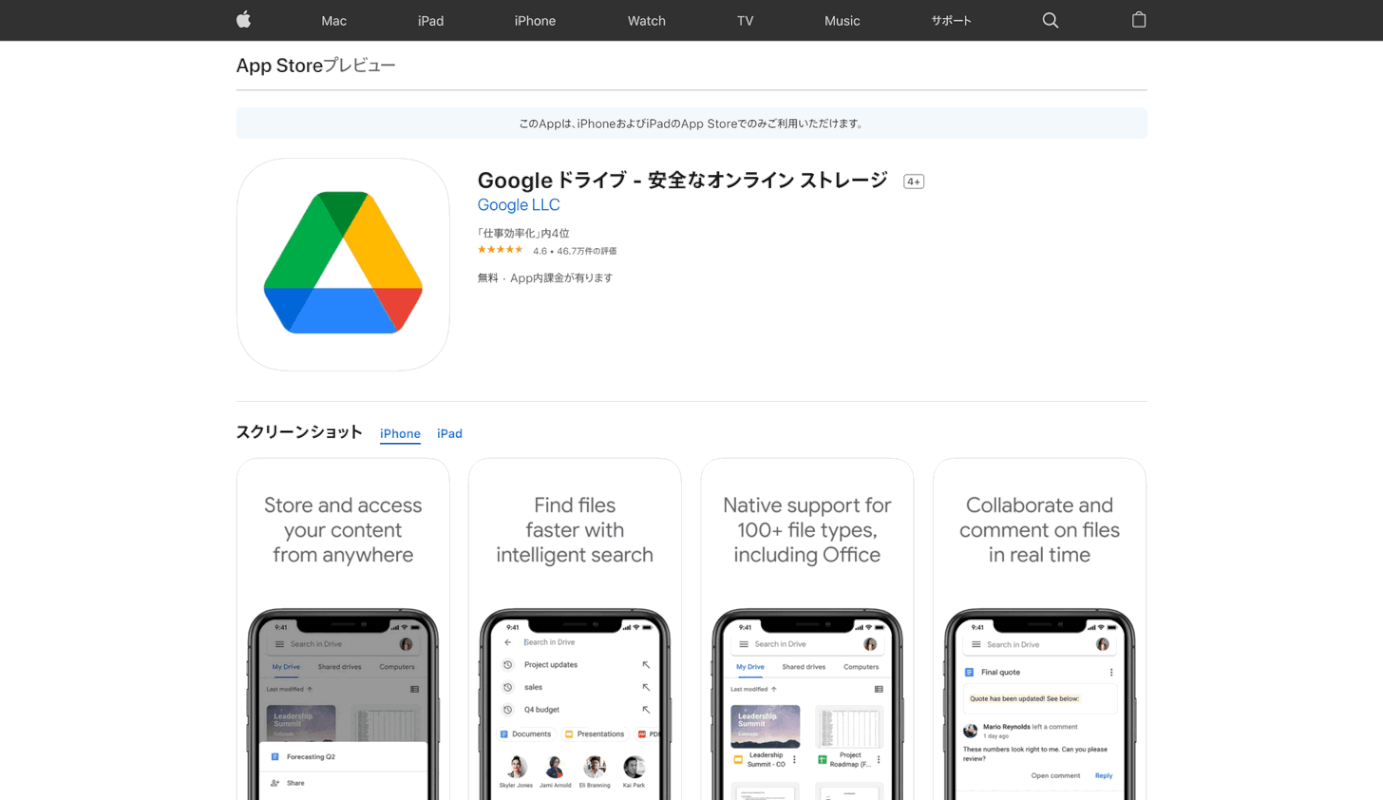Open the Watch menu item
Image resolution: width=1383 pixels, height=800 pixels.
(x=646, y=20)
